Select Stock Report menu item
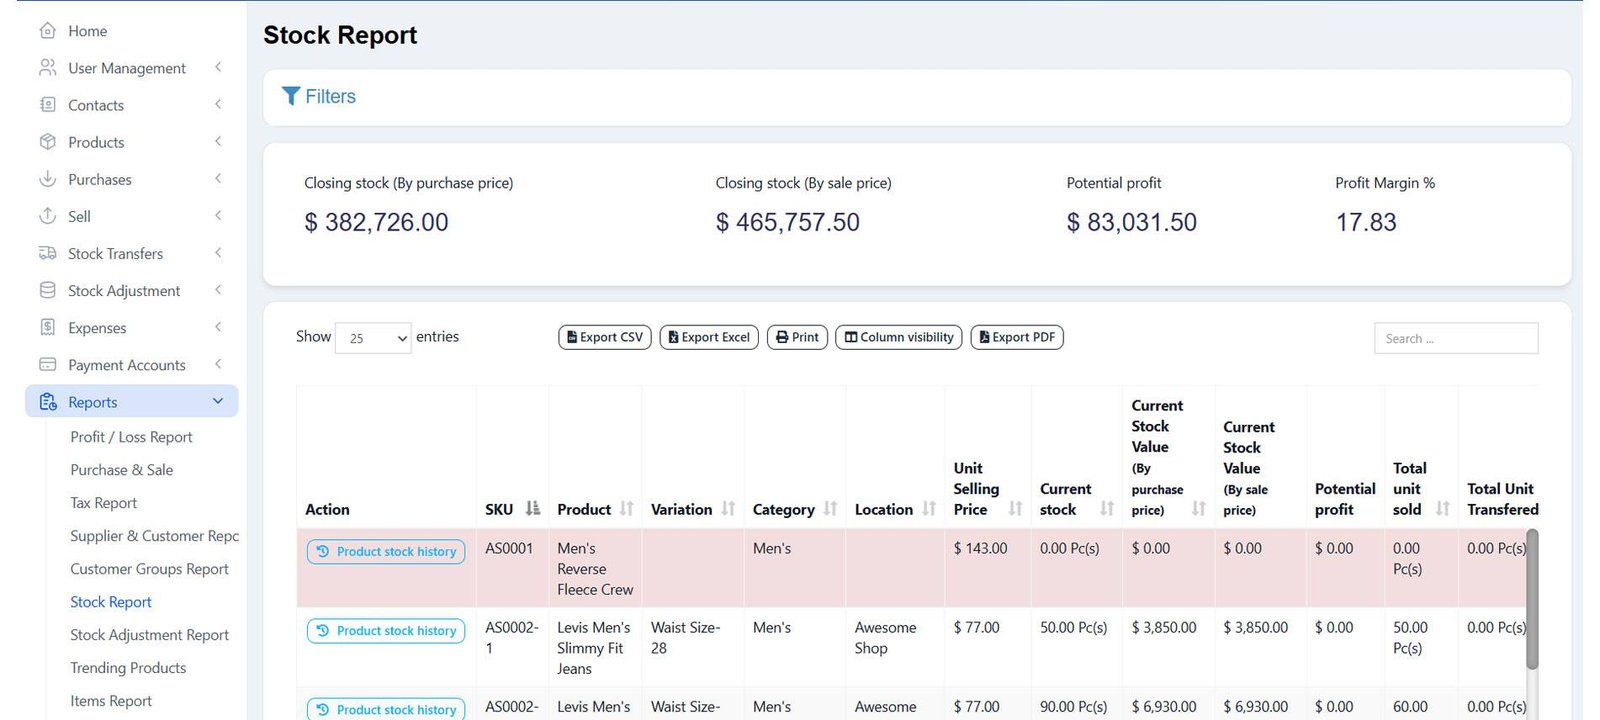 tap(110, 602)
